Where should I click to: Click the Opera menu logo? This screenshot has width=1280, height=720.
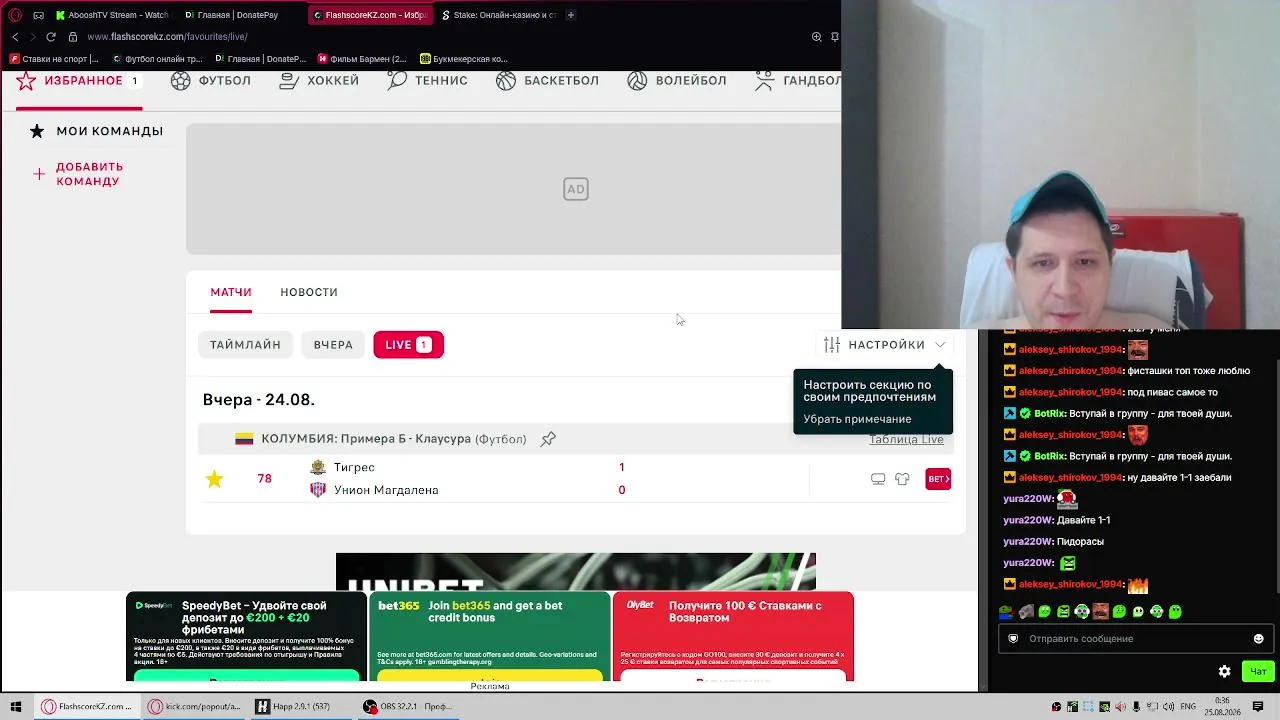click(x=15, y=15)
